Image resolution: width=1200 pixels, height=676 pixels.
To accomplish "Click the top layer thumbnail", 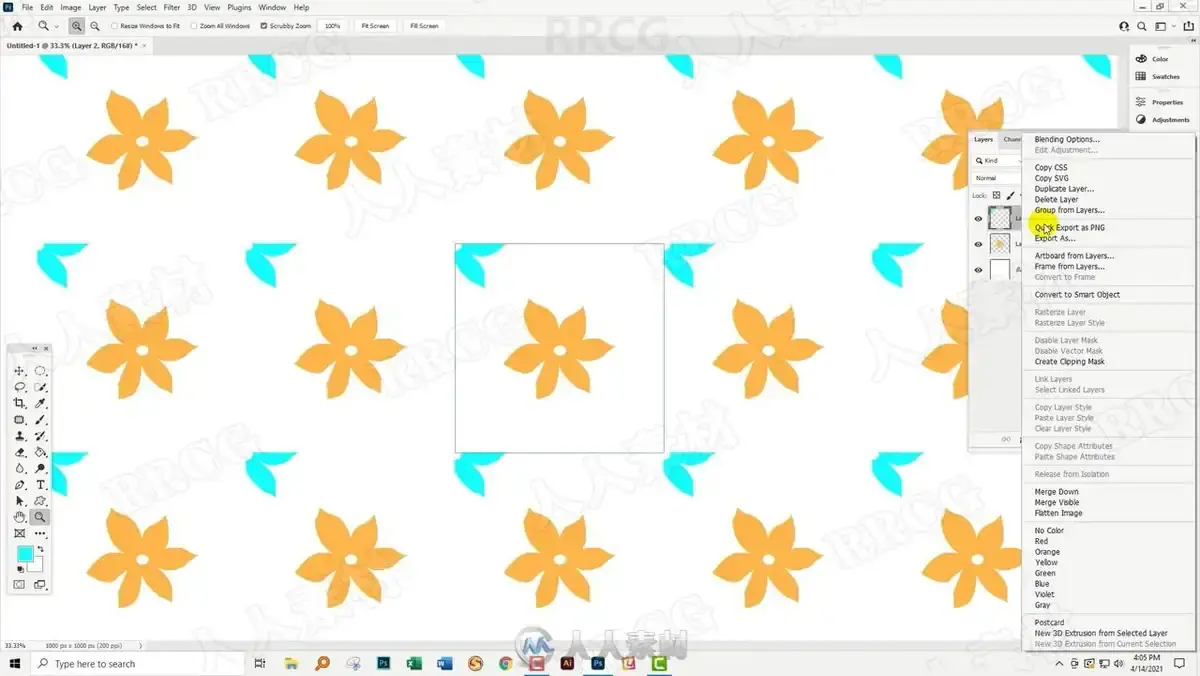I will coord(999,218).
